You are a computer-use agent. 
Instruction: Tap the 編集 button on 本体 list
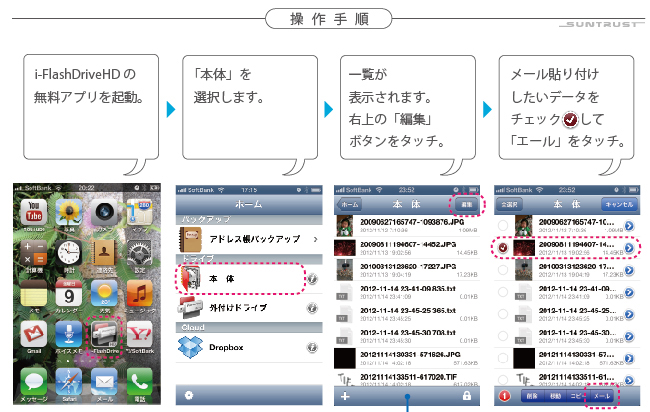point(467,204)
